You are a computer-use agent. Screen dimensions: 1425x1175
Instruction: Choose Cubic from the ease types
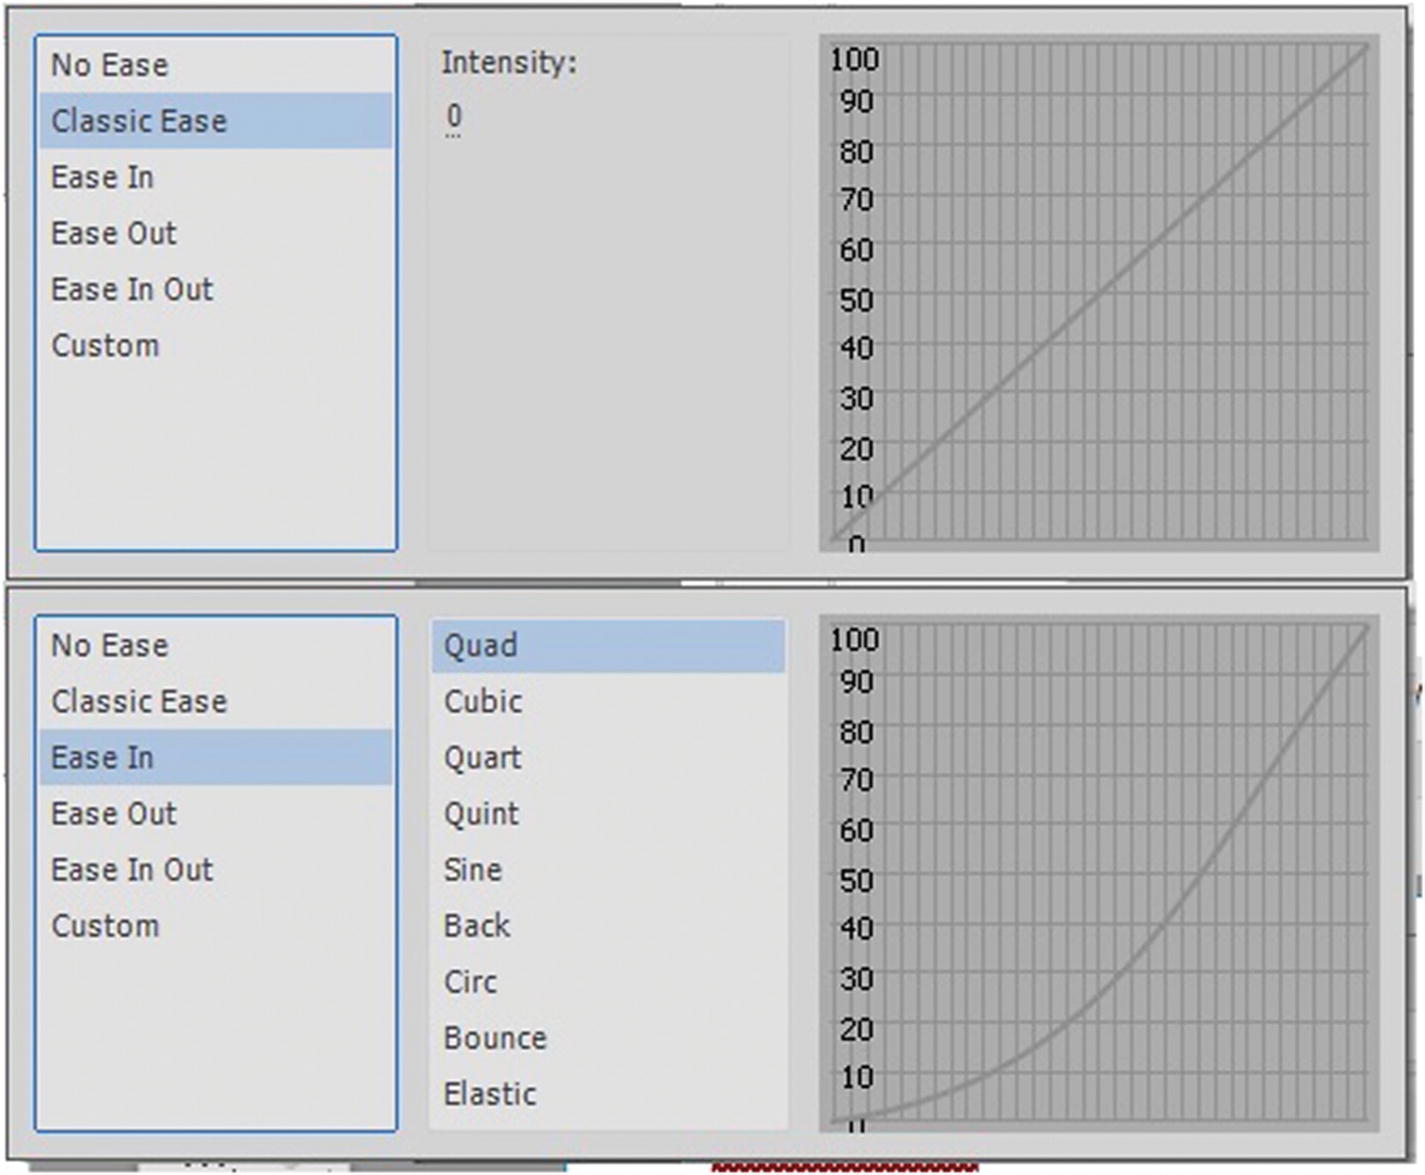pos(483,702)
